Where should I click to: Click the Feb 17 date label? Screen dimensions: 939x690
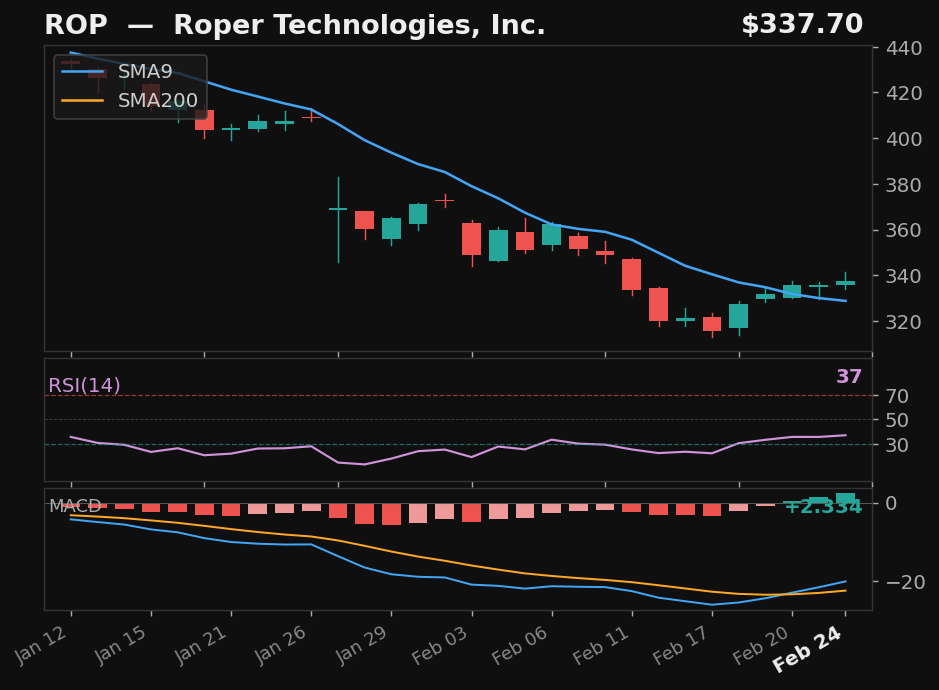click(681, 644)
